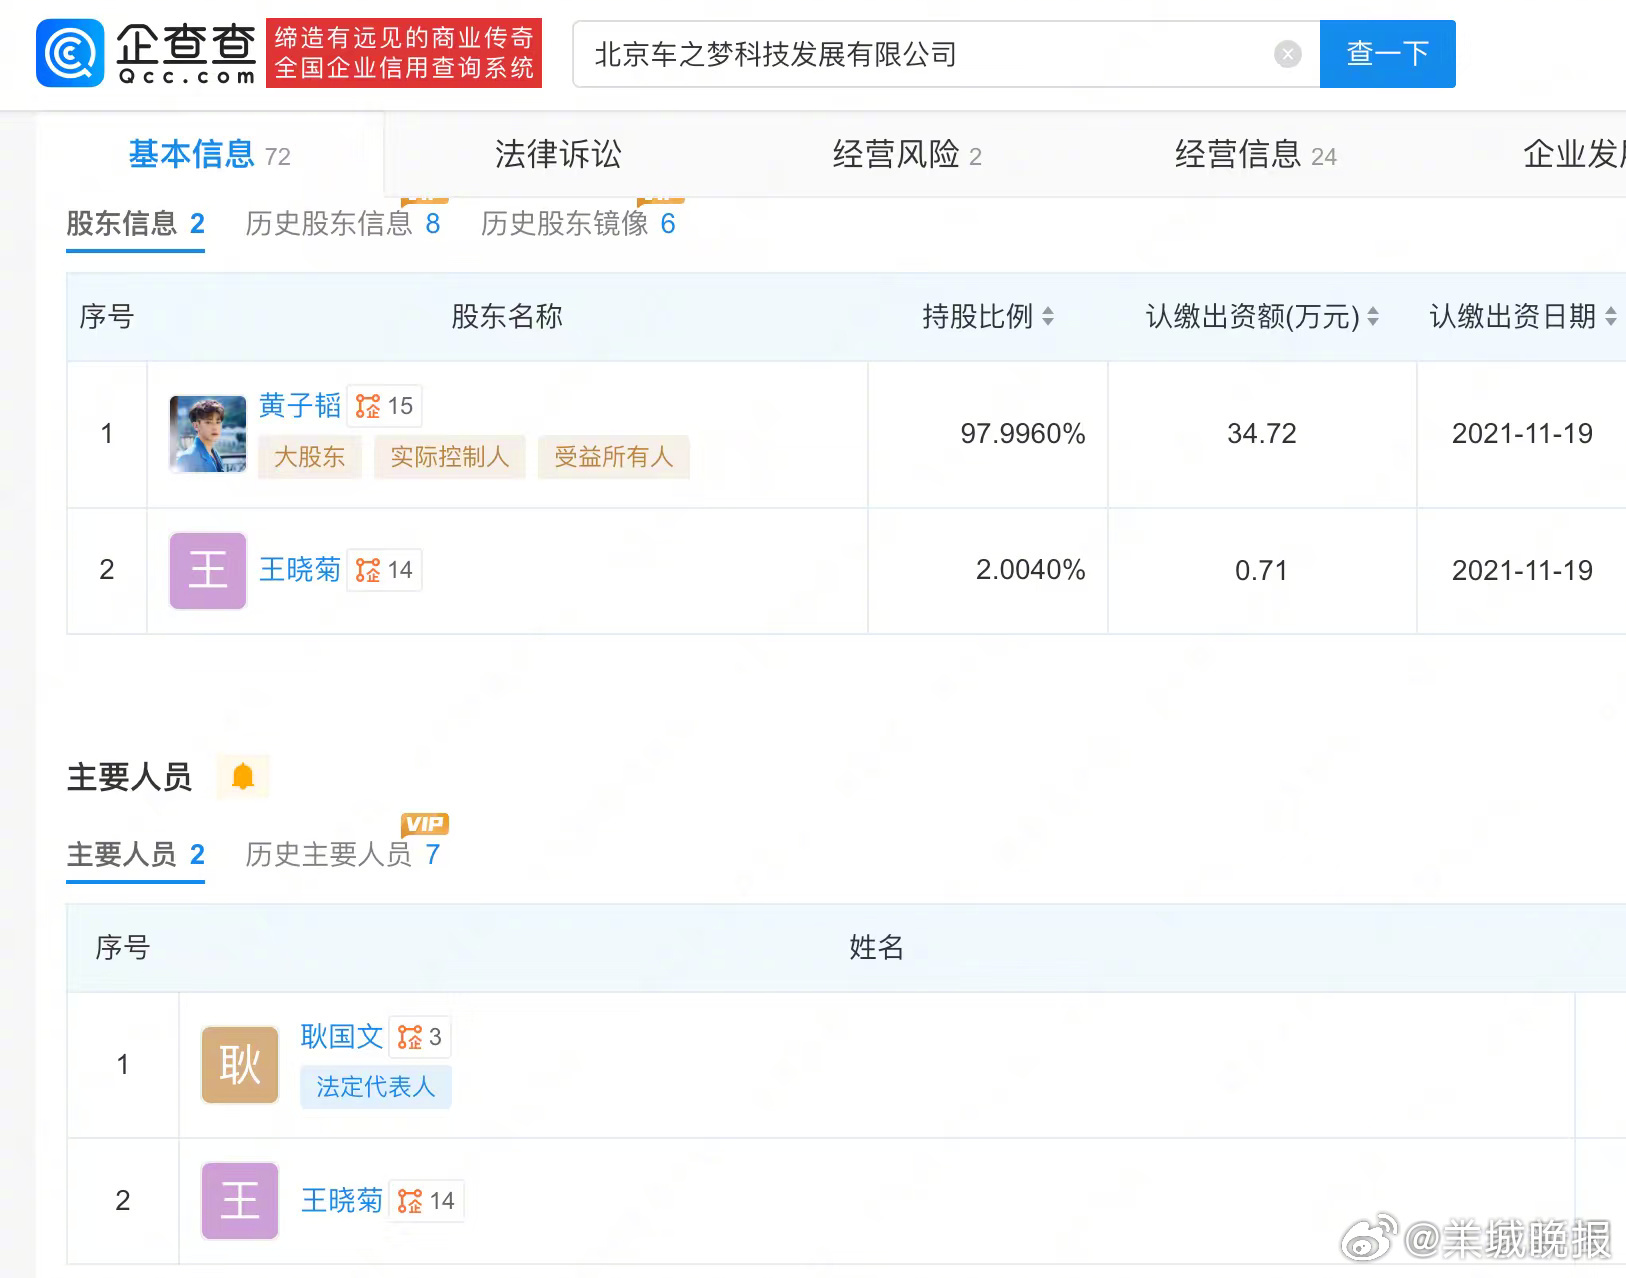Click 耿国文's avatar icon in 主要人员 list
This screenshot has width=1626, height=1278.
pos(238,1064)
